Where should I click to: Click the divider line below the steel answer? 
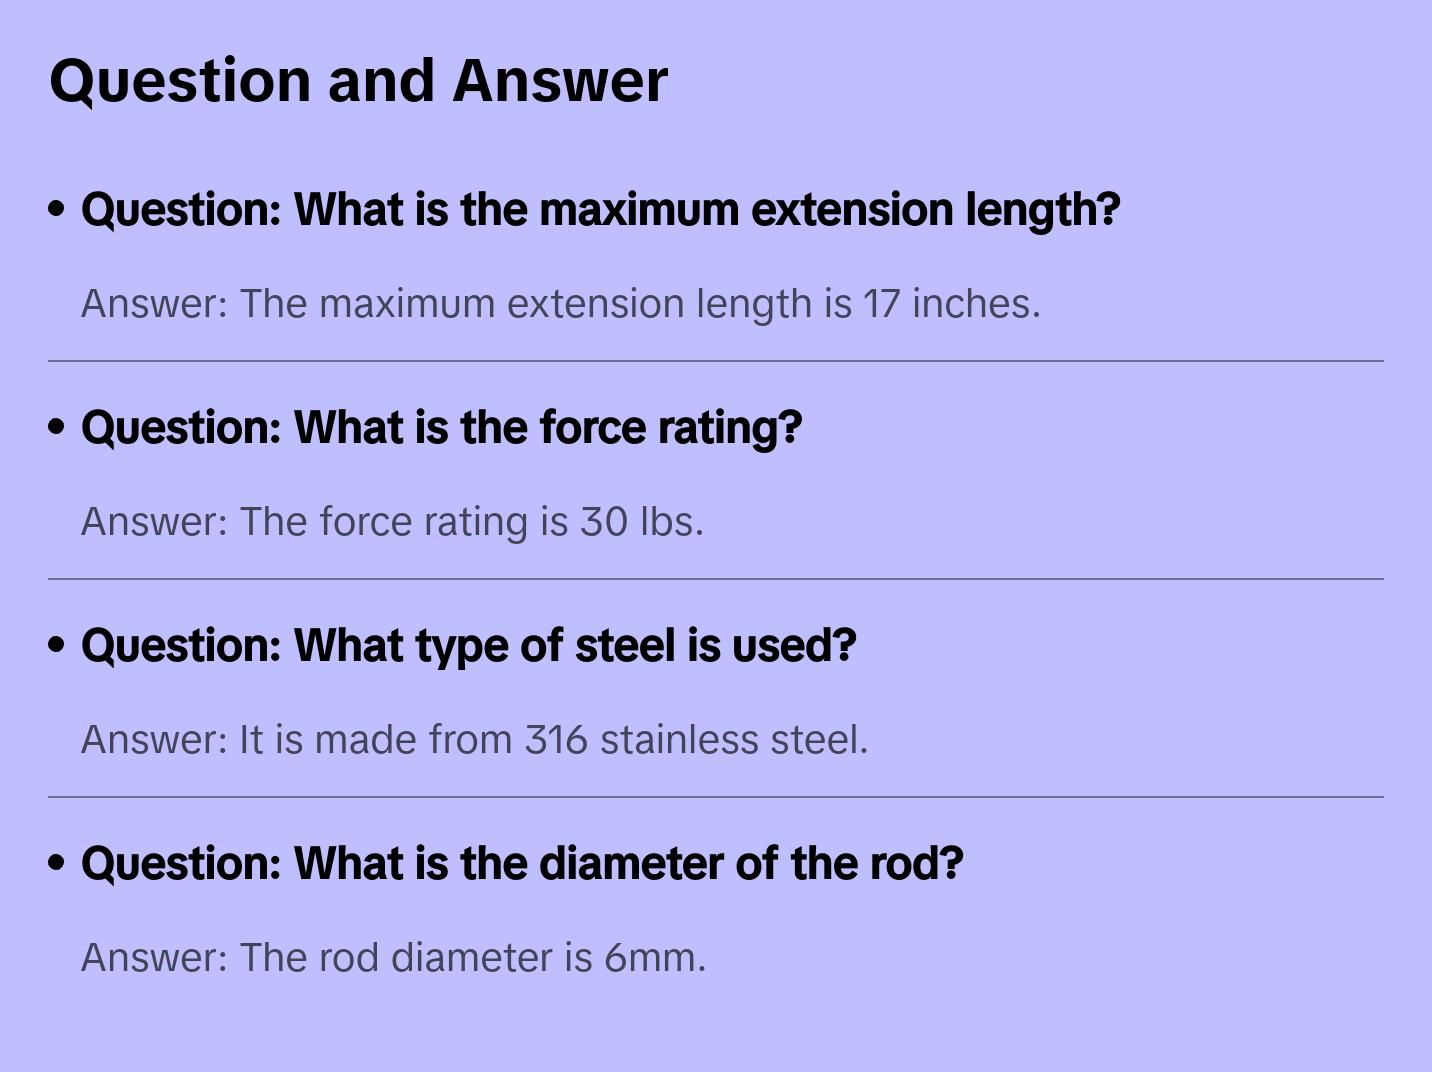point(716,797)
